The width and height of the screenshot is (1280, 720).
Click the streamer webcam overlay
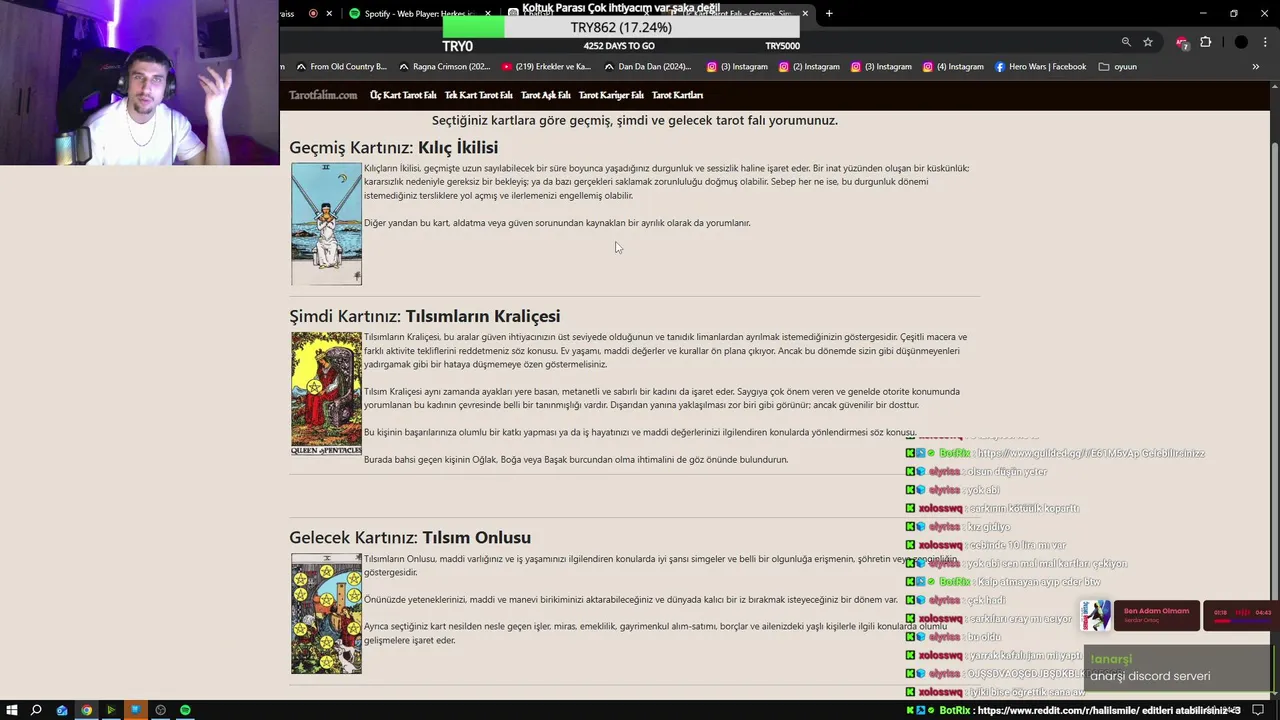140,82
